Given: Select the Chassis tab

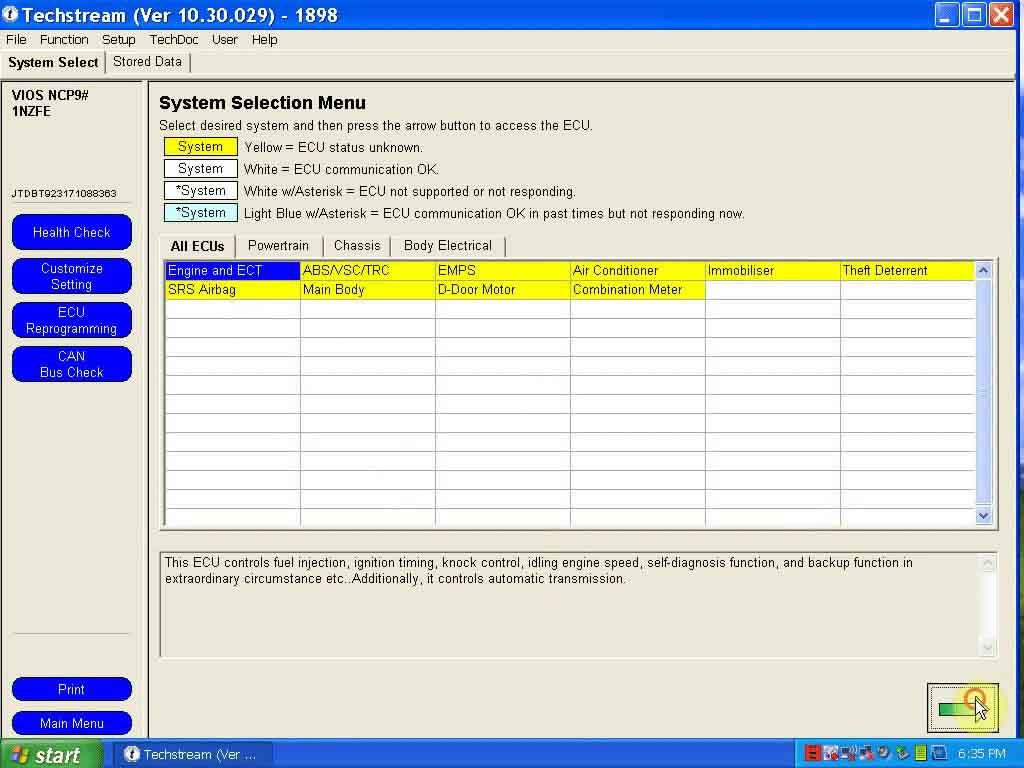Looking at the screenshot, I should point(357,246).
